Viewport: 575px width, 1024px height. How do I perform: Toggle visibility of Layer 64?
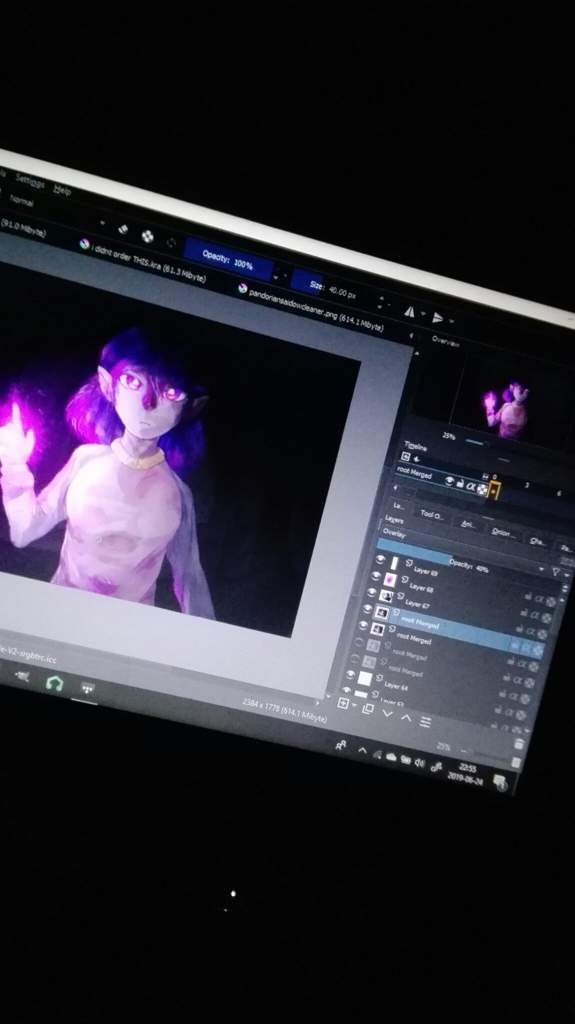(350, 675)
